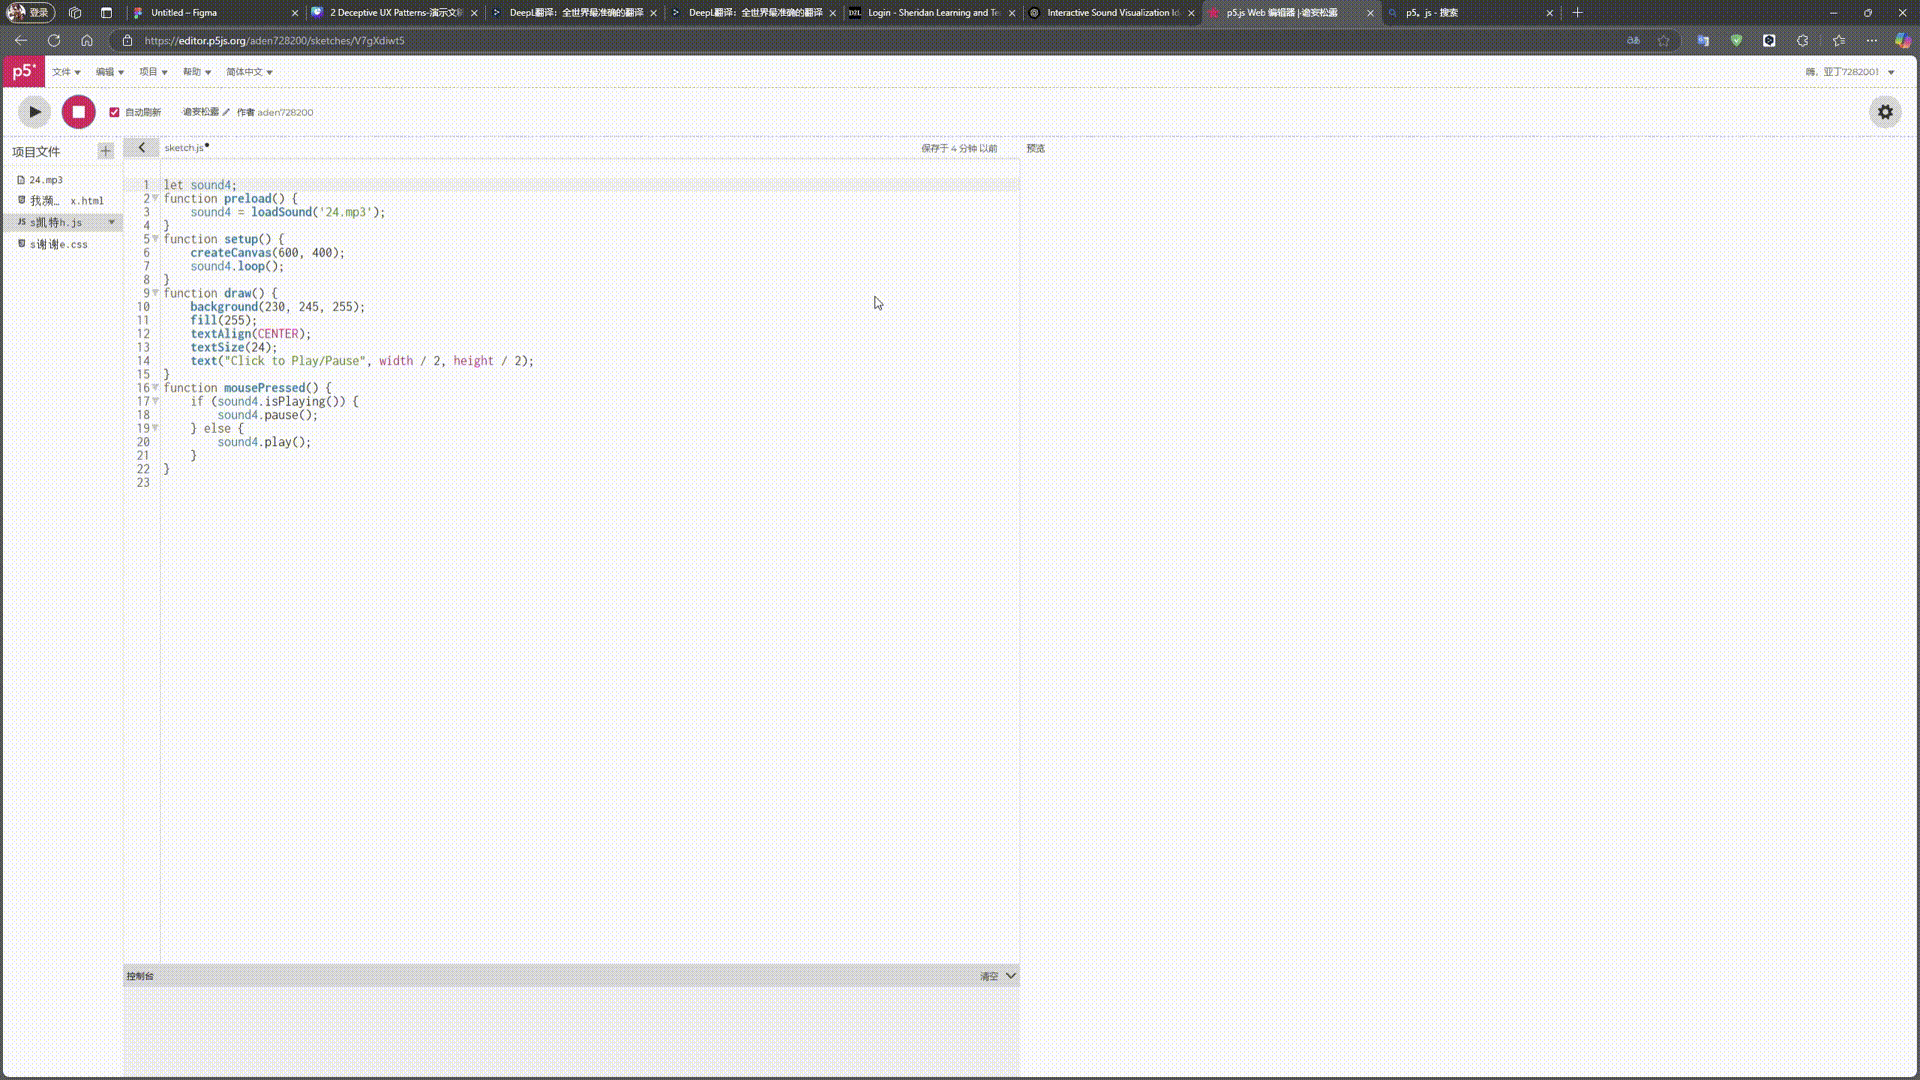Open options arrow for selected js file
The height and width of the screenshot is (1080, 1920).
[x=111, y=222]
